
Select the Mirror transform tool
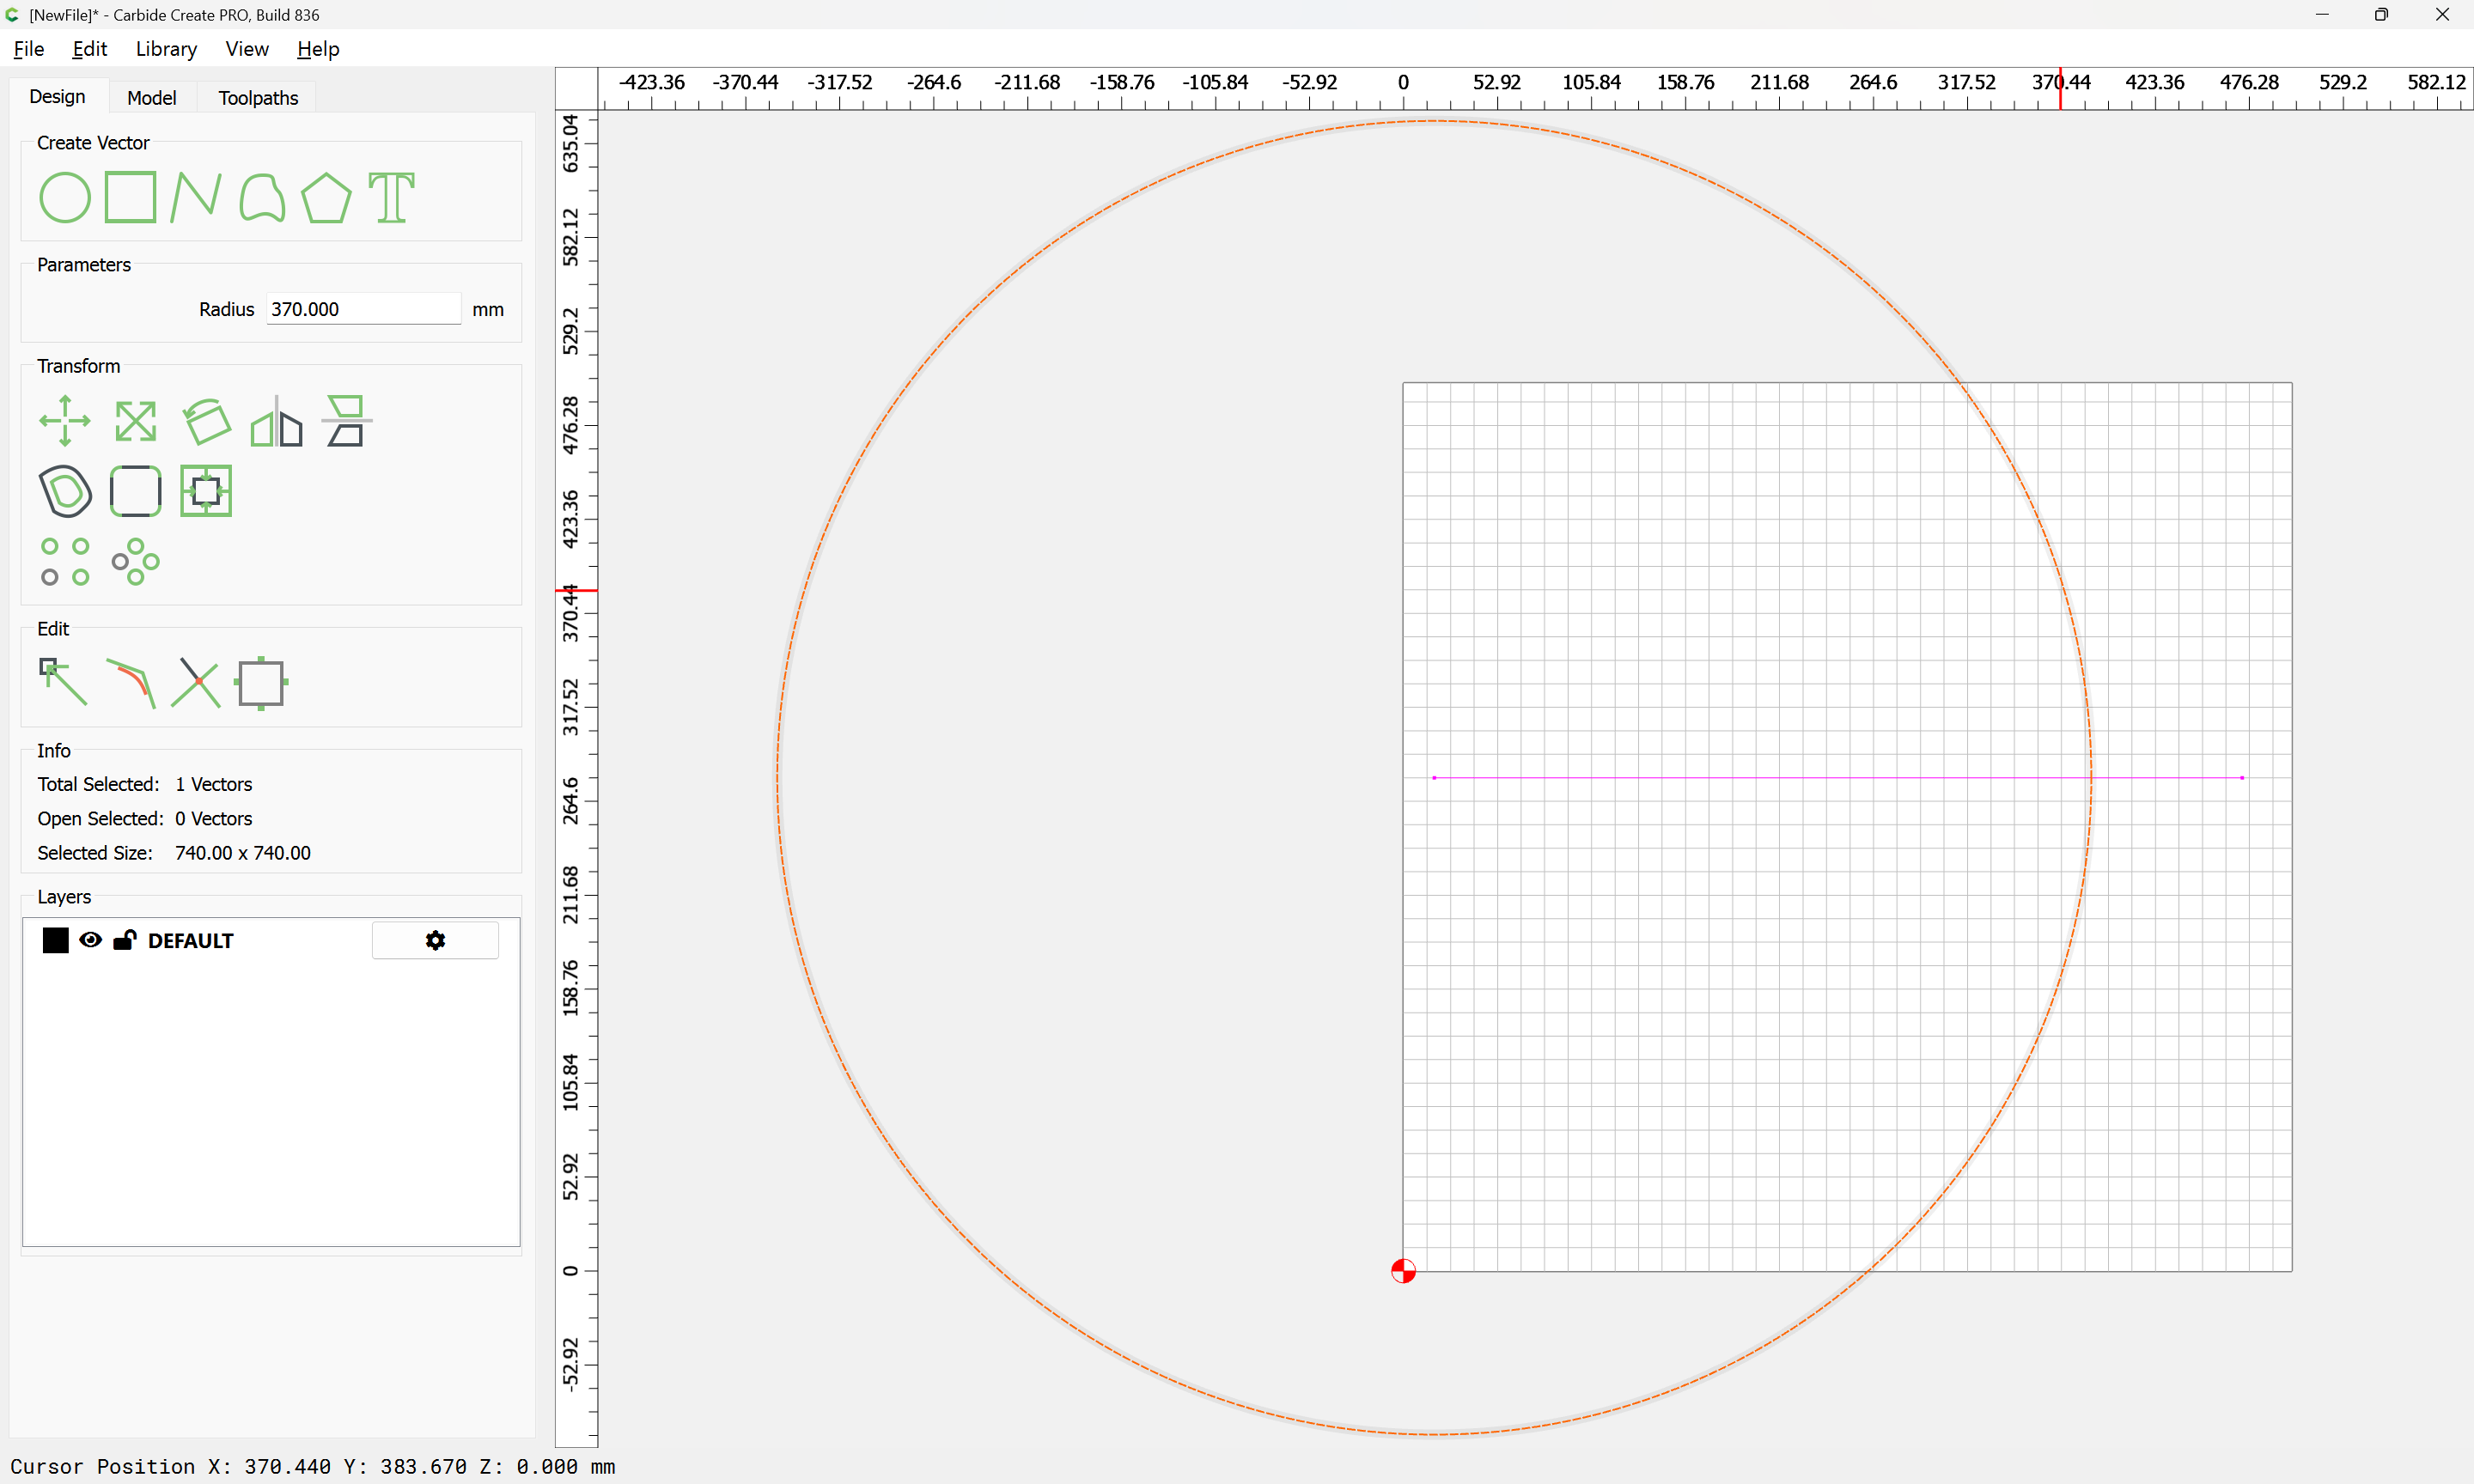[x=276, y=421]
